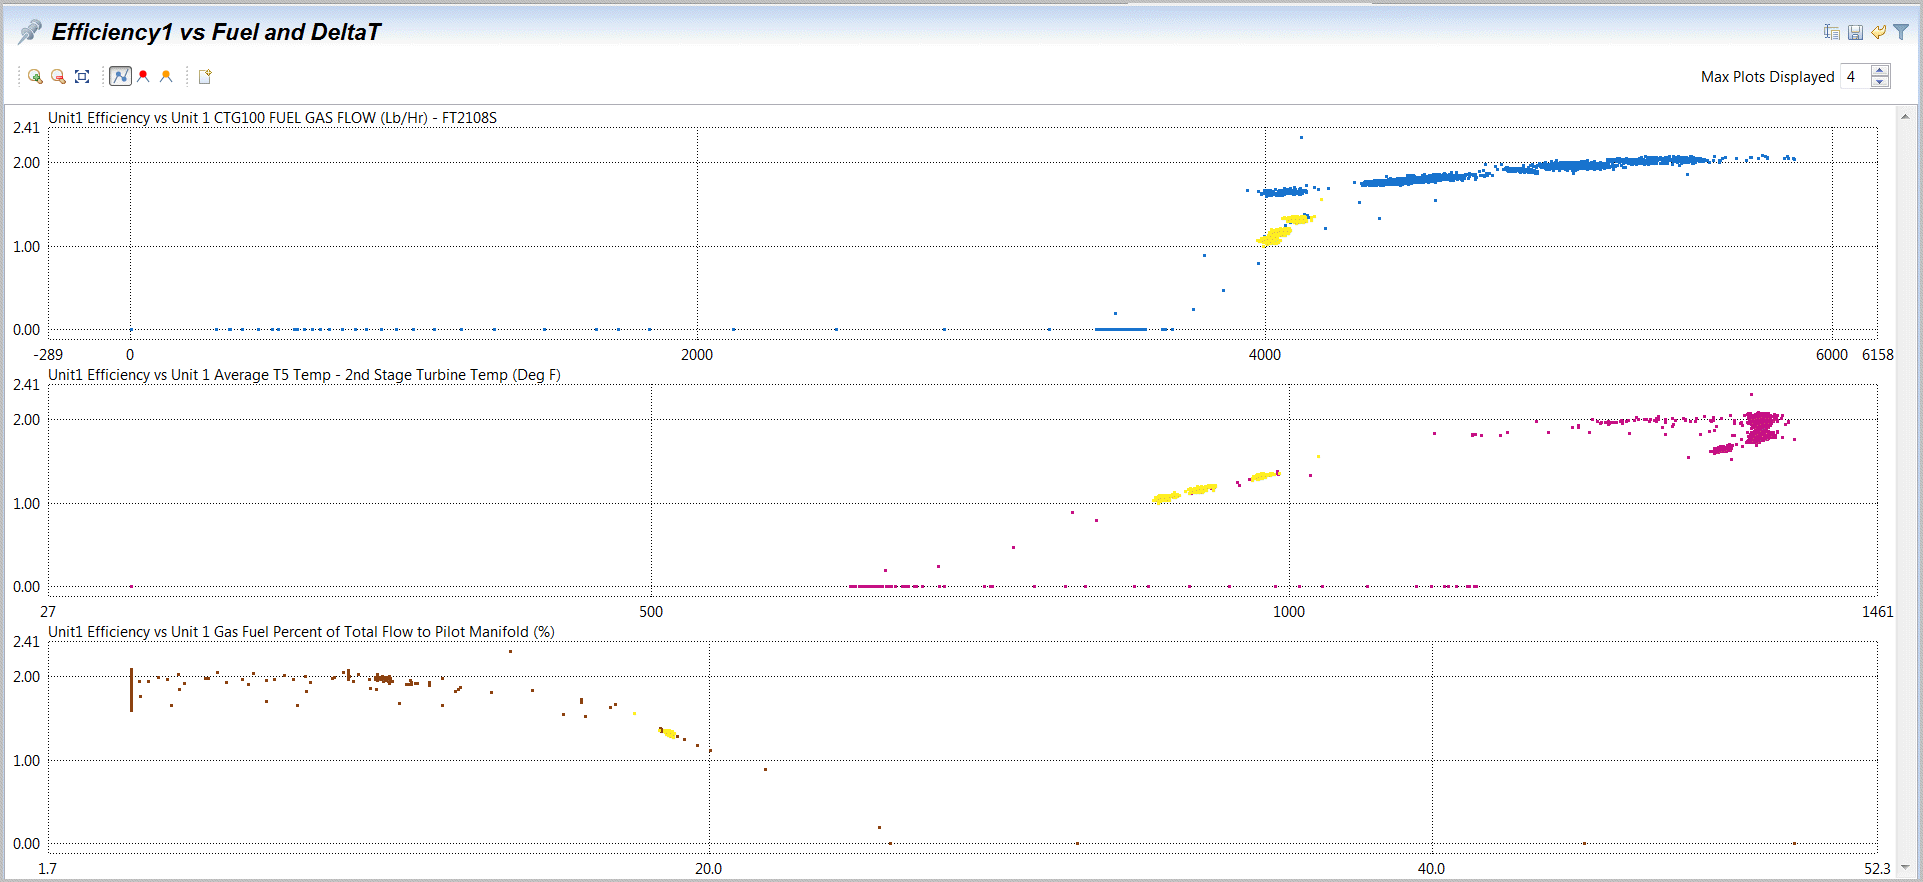Click the zoom out magnifier icon

(58, 77)
